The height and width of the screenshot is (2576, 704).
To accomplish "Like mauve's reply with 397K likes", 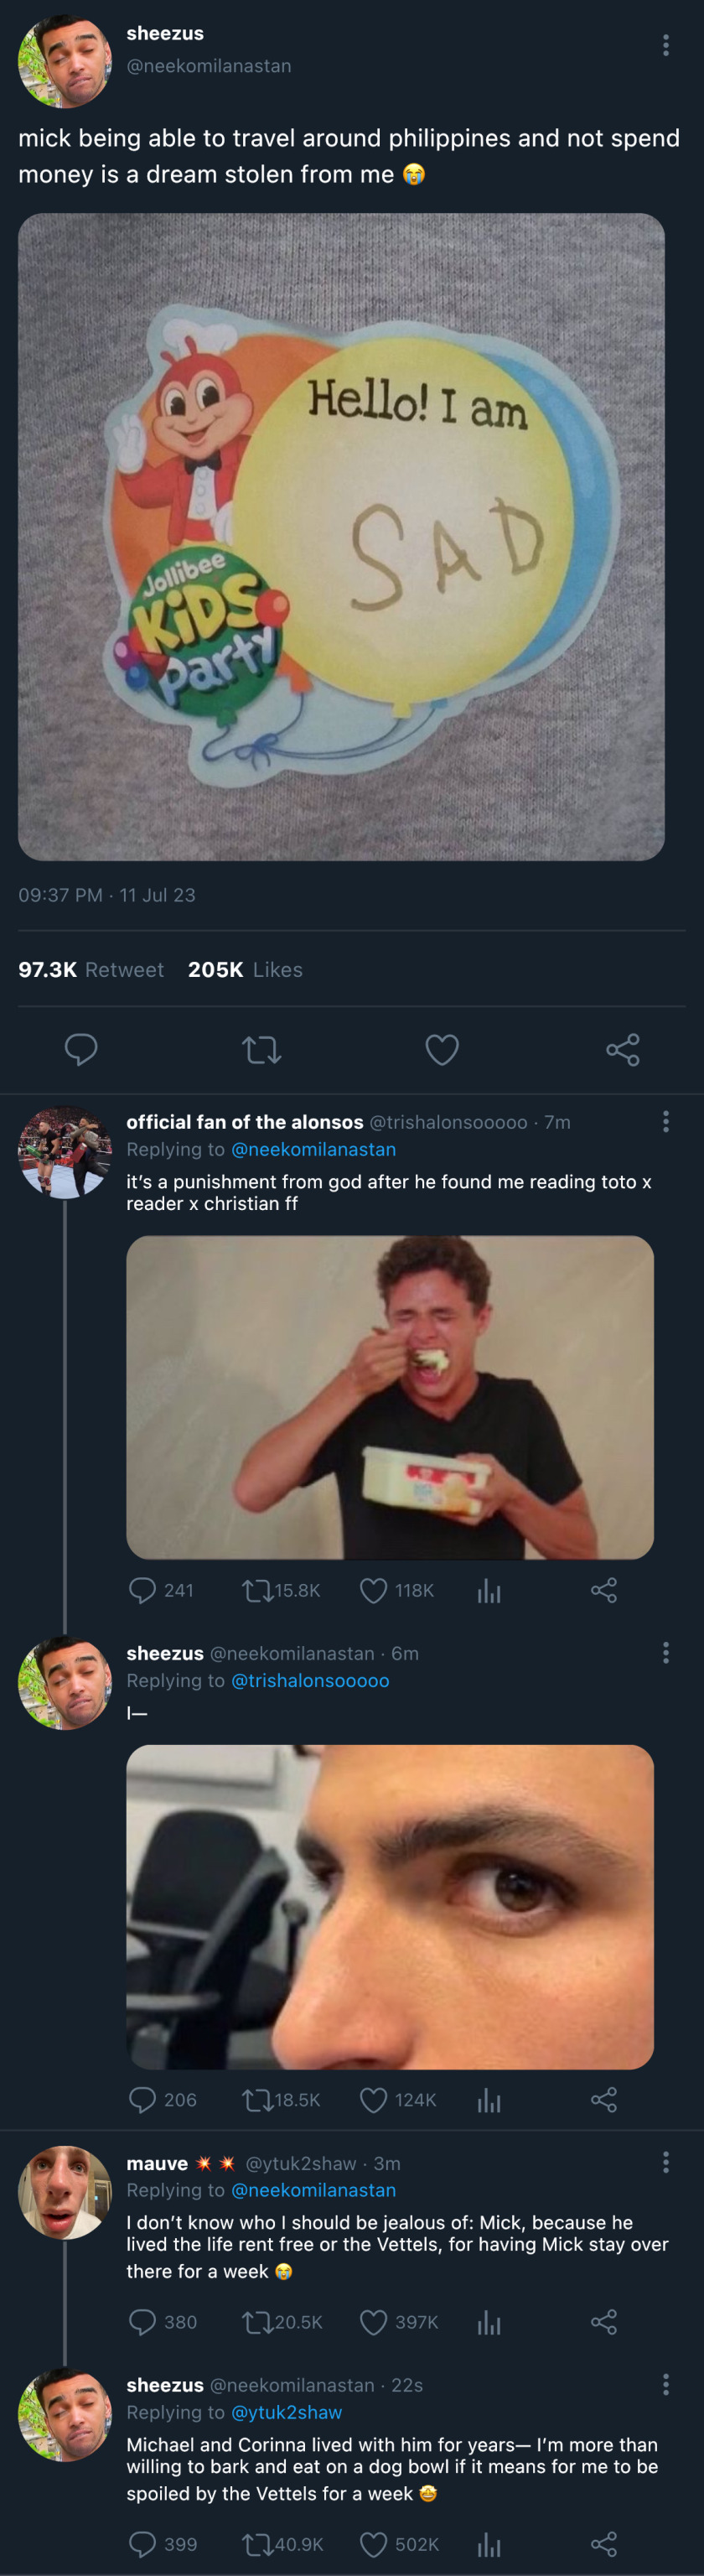I will click(373, 2322).
